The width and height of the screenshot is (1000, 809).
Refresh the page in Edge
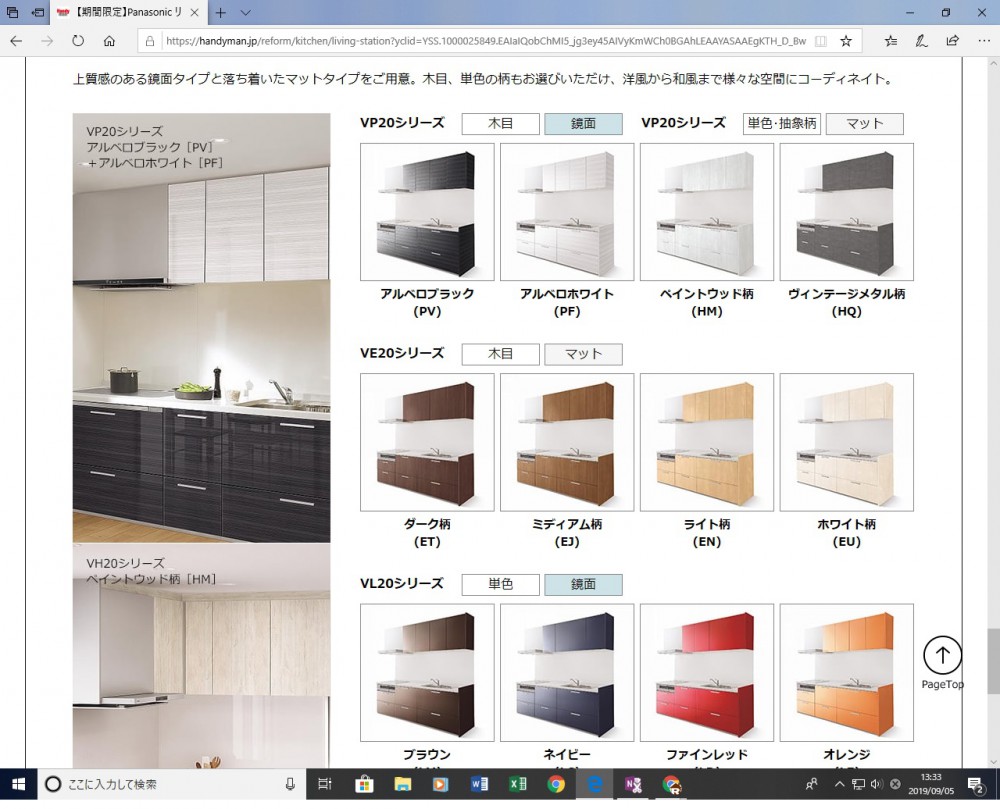78,41
